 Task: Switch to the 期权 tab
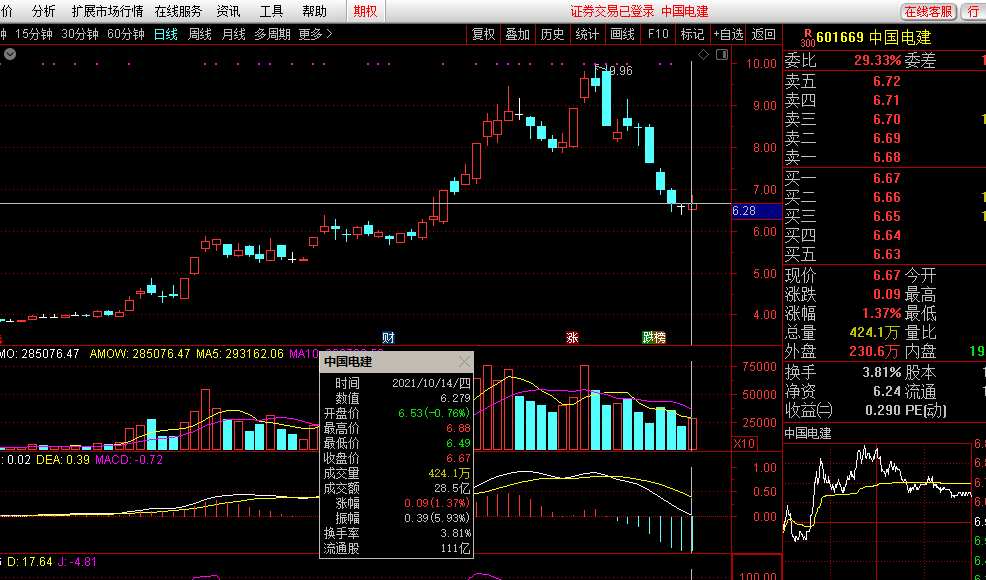[365, 11]
